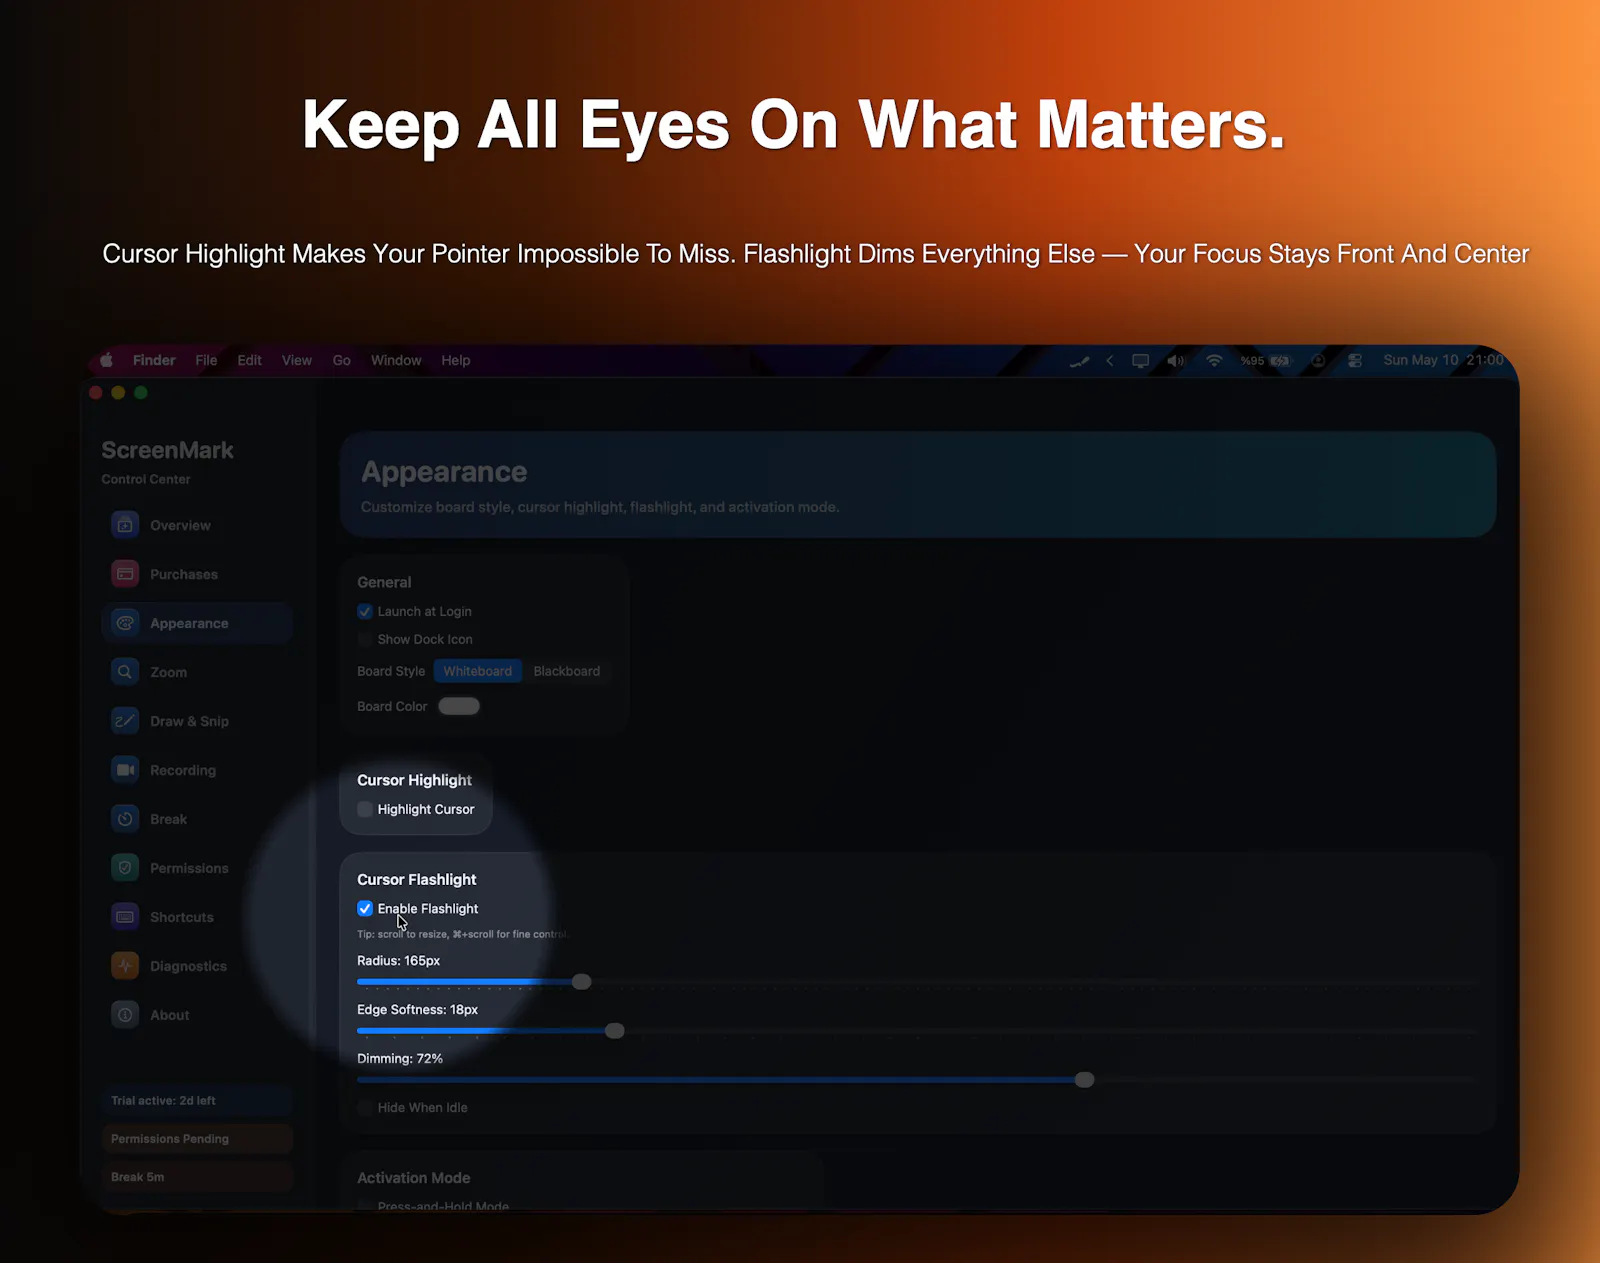Enable the Hide When Idle checkbox
This screenshot has width=1600, height=1263.
(365, 1107)
